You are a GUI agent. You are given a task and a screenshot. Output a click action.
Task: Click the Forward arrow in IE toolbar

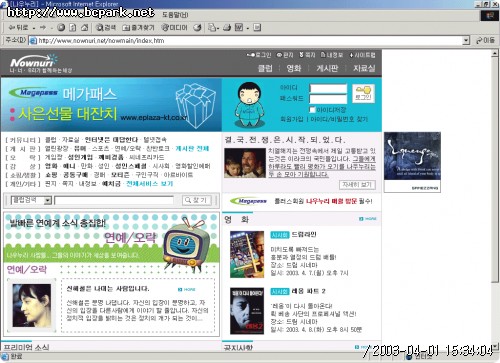point(43,27)
